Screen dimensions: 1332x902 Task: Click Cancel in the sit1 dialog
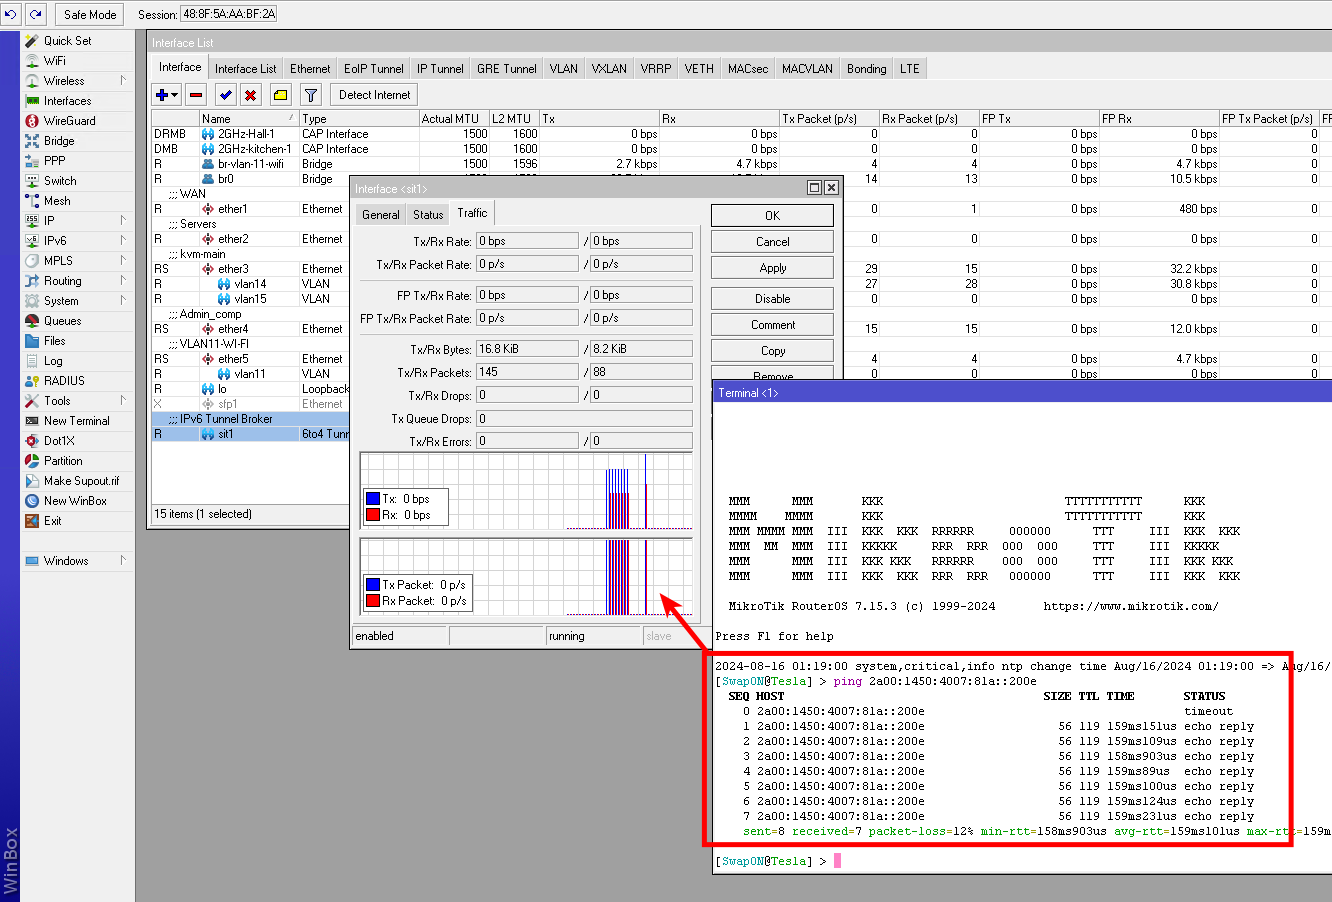click(x=772, y=242)
